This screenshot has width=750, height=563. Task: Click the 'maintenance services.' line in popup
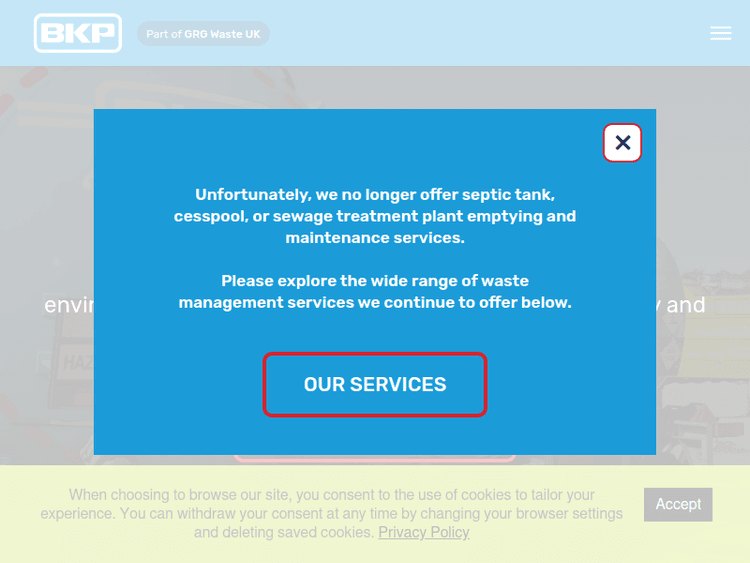point(375,237)
